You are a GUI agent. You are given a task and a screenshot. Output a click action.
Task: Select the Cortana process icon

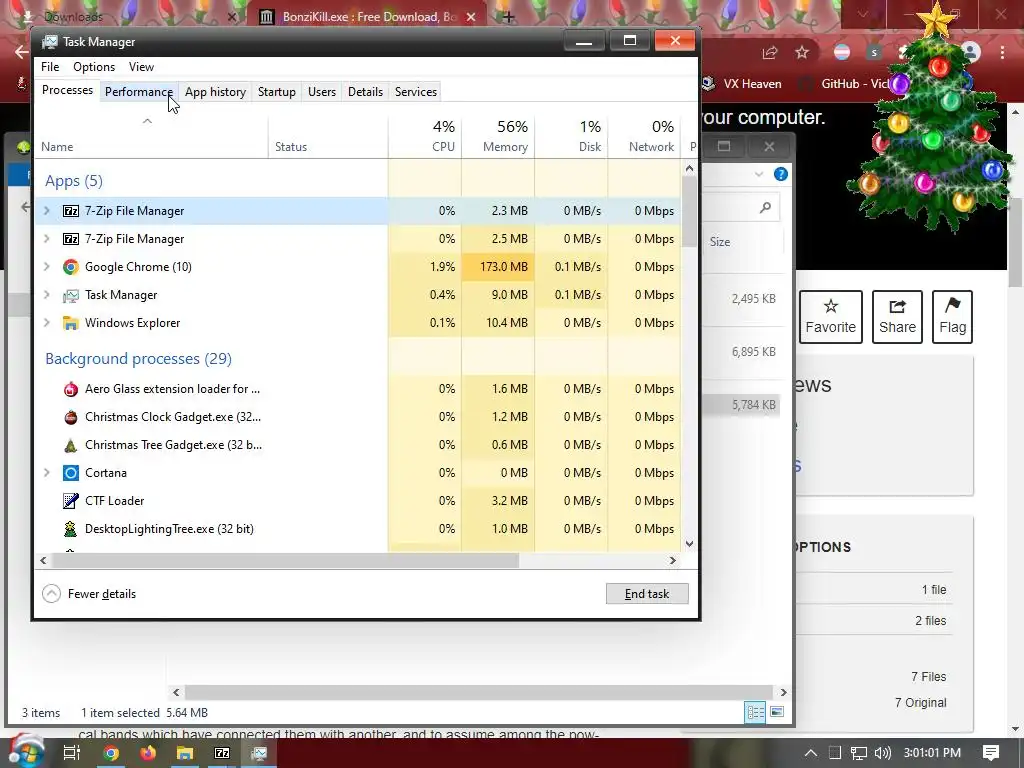click(71, 473)
